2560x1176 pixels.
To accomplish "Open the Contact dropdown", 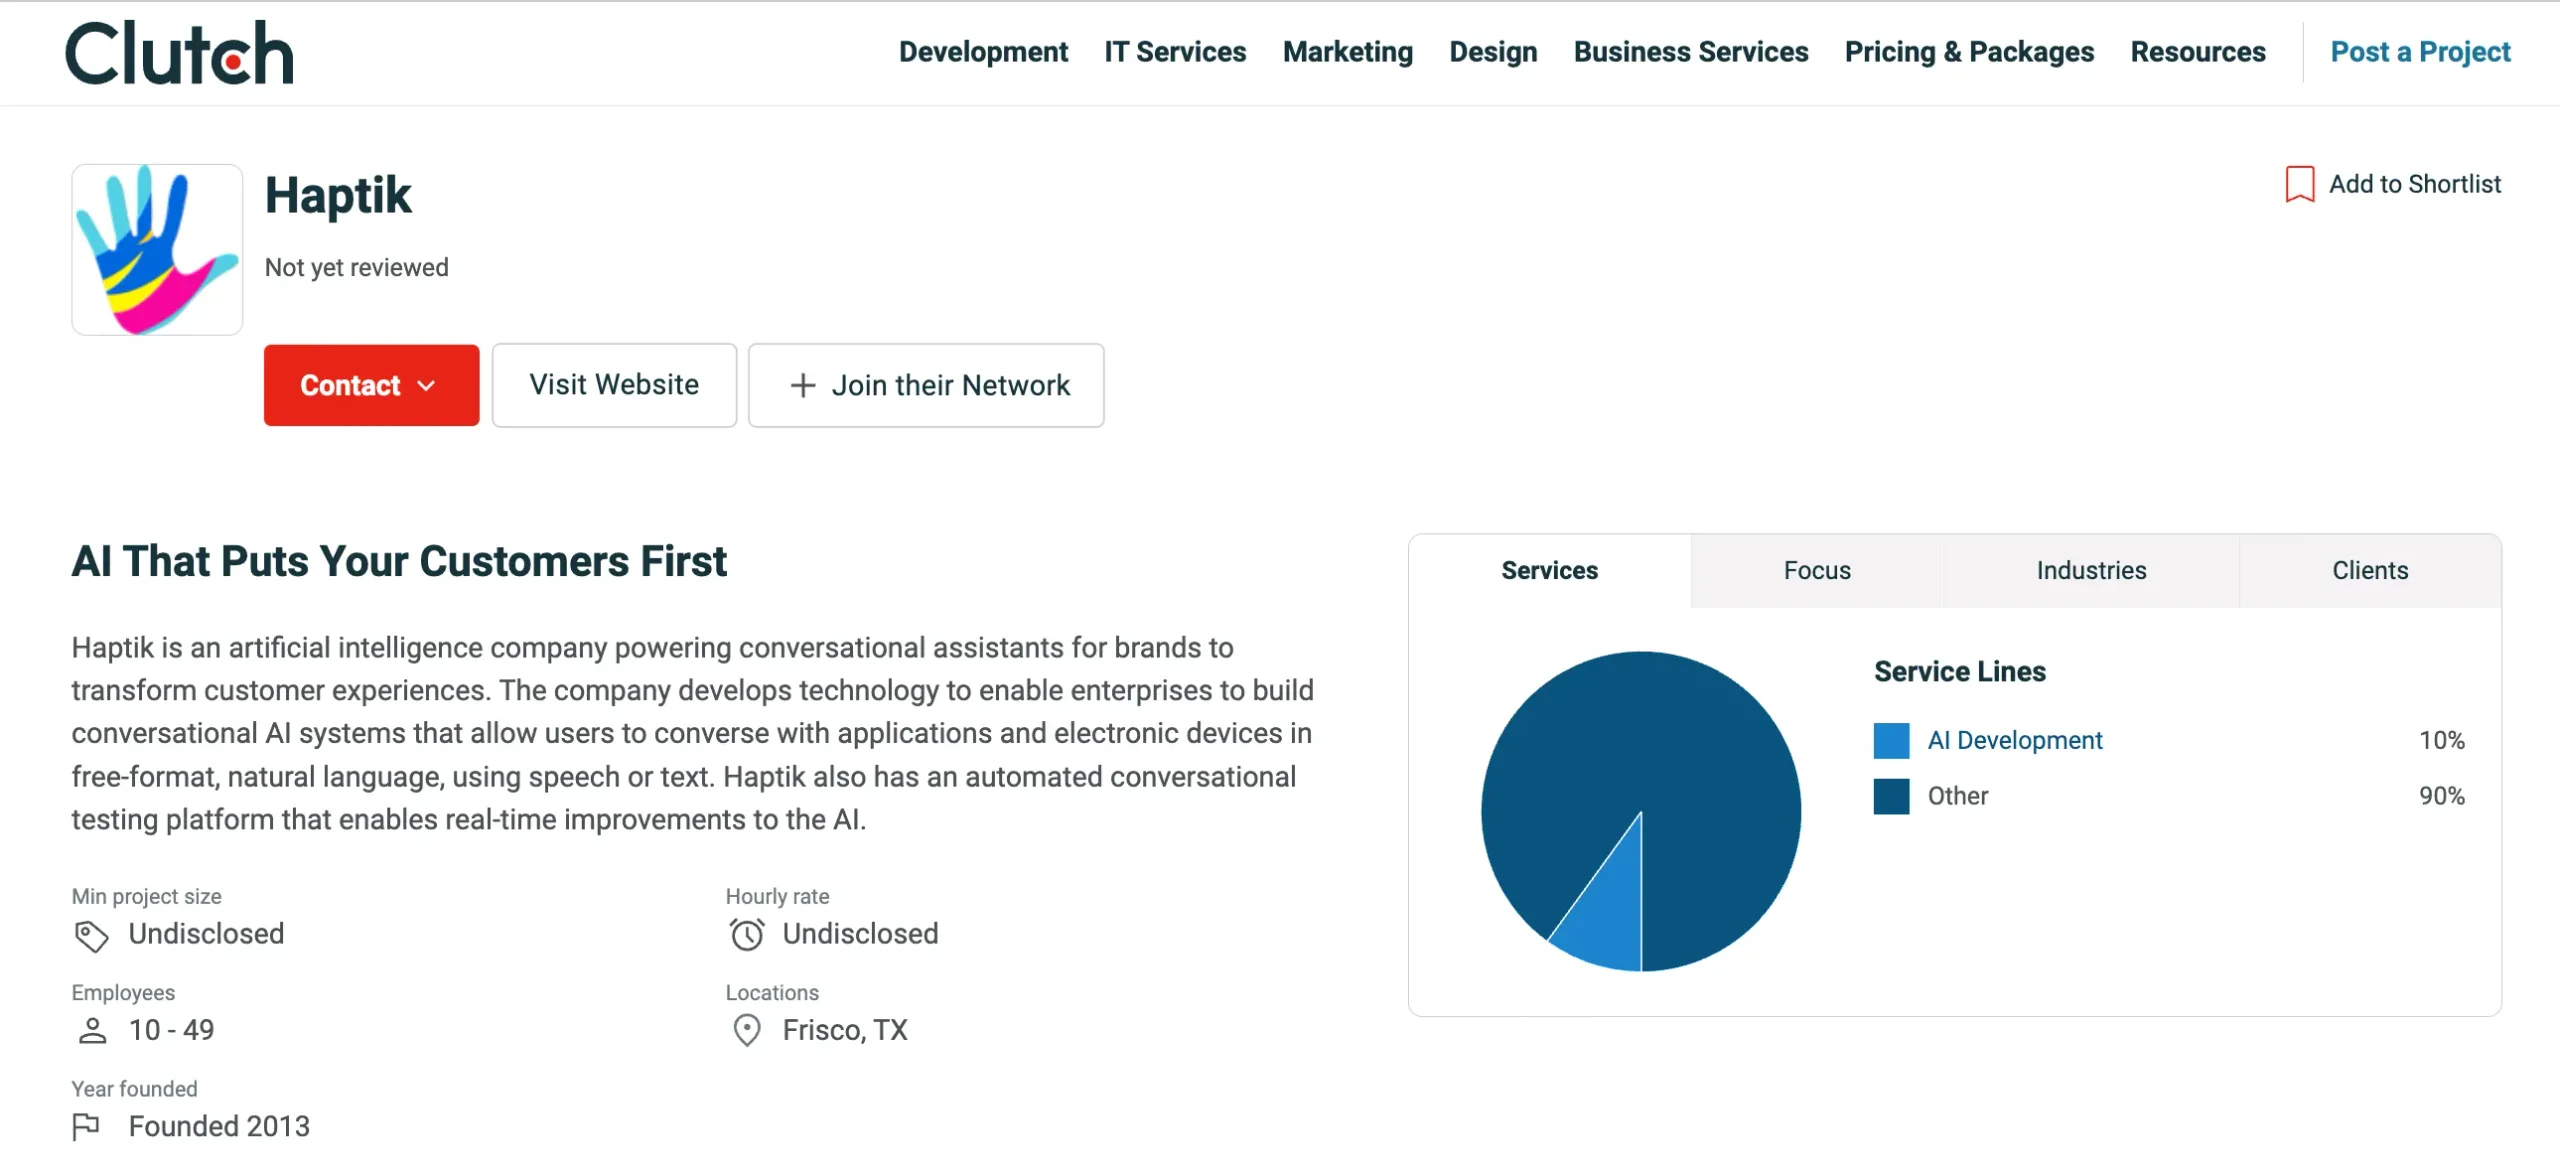I will (x=371, y=385).
